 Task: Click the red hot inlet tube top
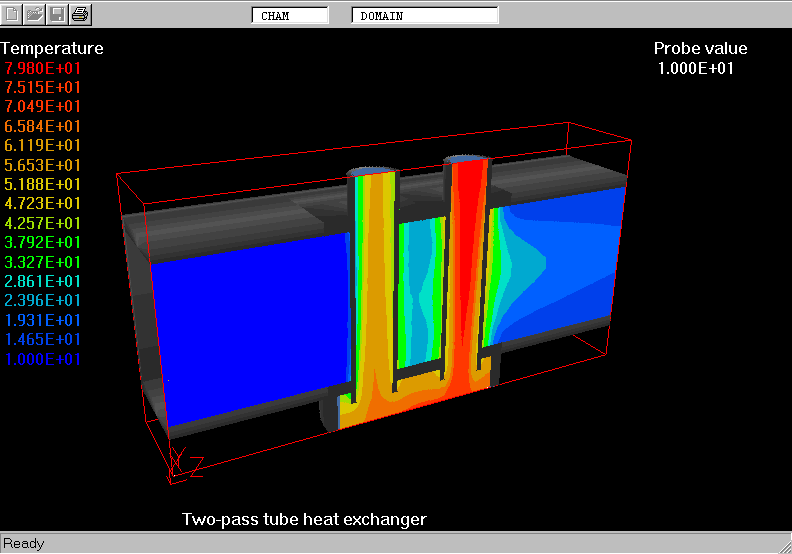pyautogui.click(x=467, y=160)
